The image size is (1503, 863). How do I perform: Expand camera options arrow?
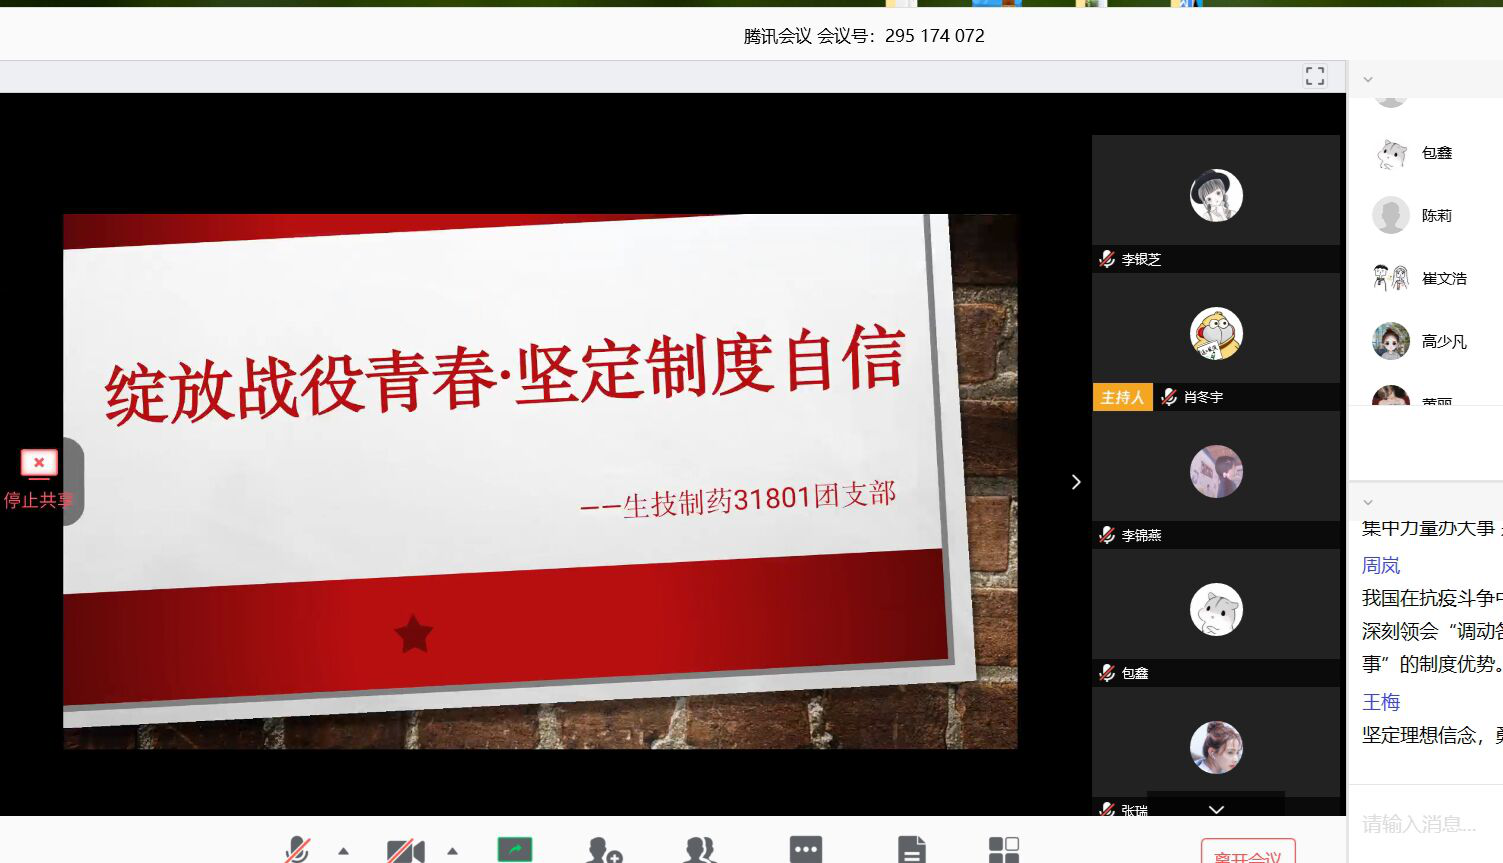pos(452,851)
